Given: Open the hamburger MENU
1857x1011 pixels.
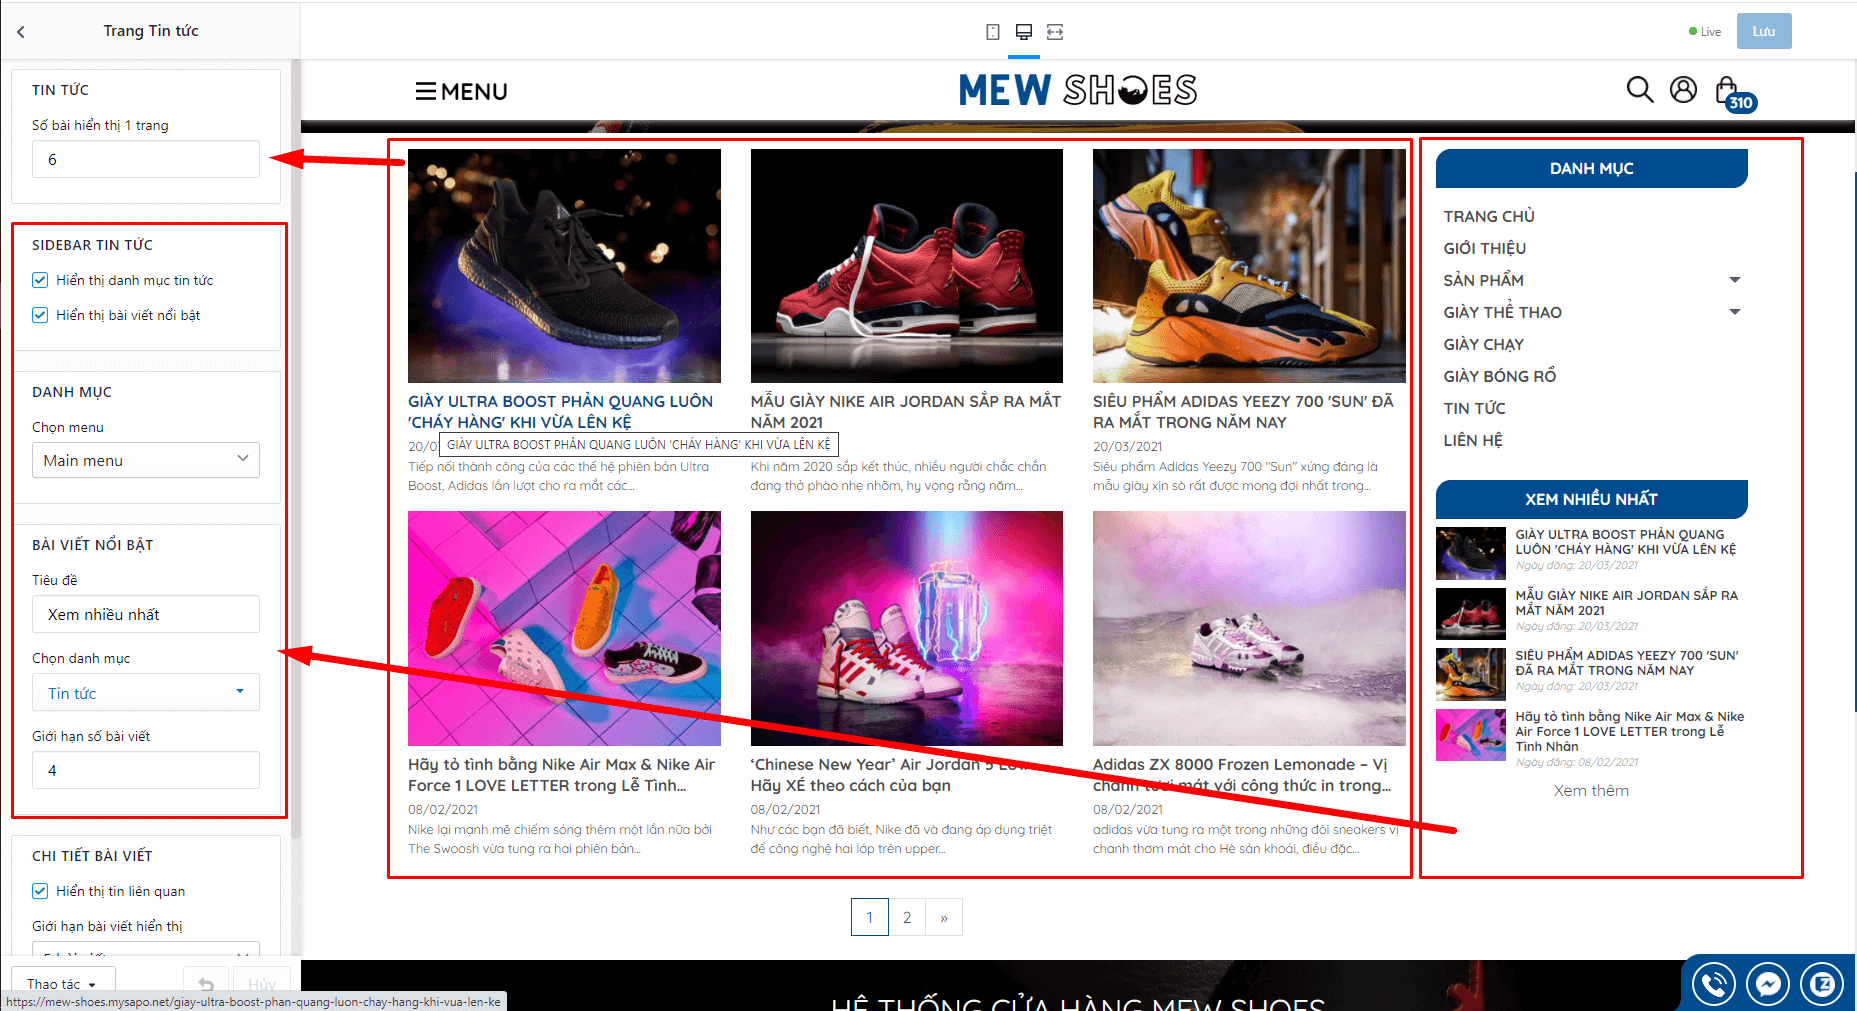Looking at the screenshot, I should pos(461,92).
